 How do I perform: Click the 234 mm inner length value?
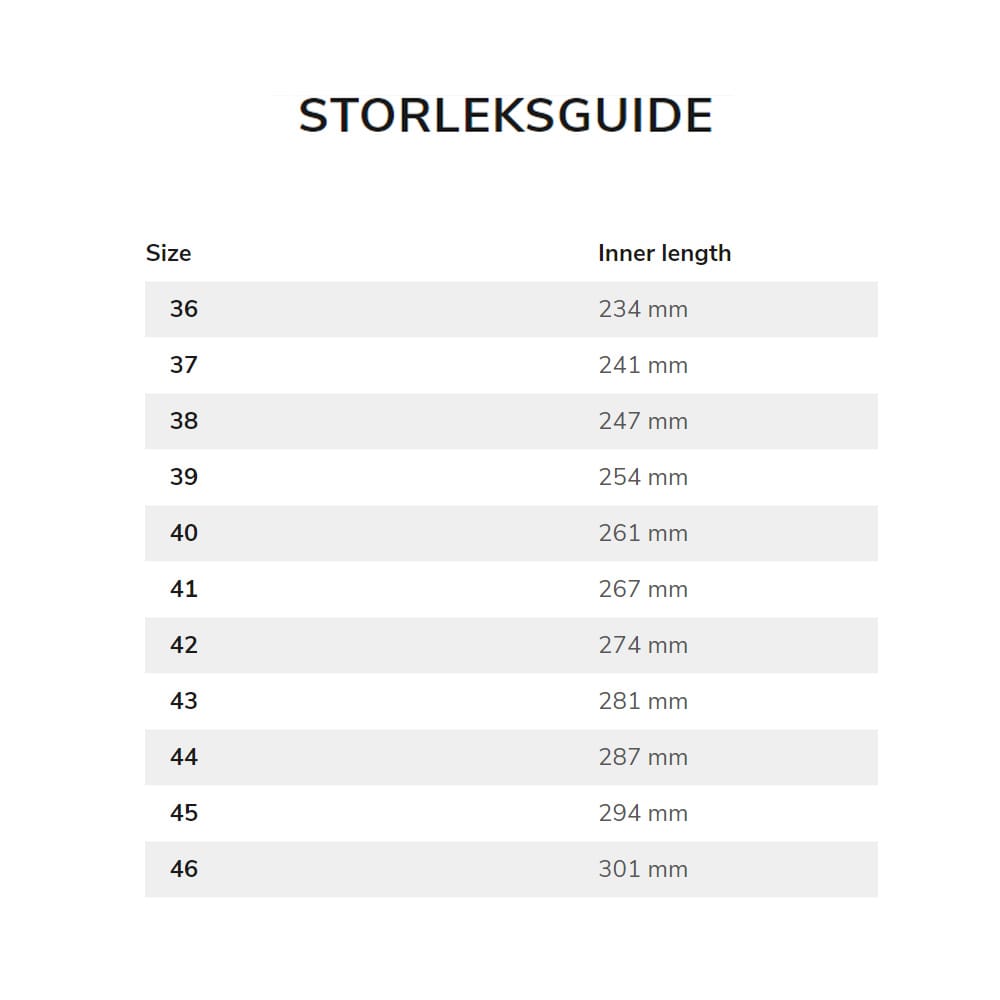[643, 309]
